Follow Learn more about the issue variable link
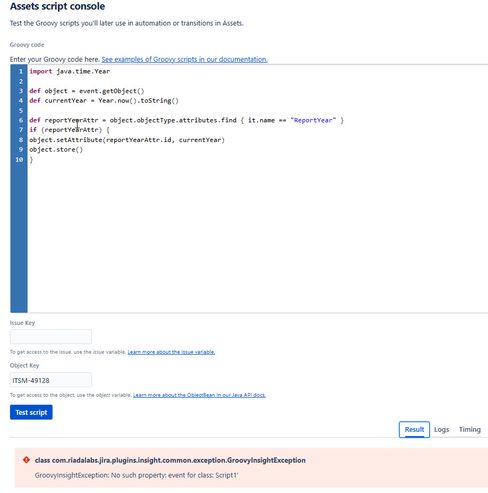This screenshot has height=493, width=488. [x=171, y=352]
